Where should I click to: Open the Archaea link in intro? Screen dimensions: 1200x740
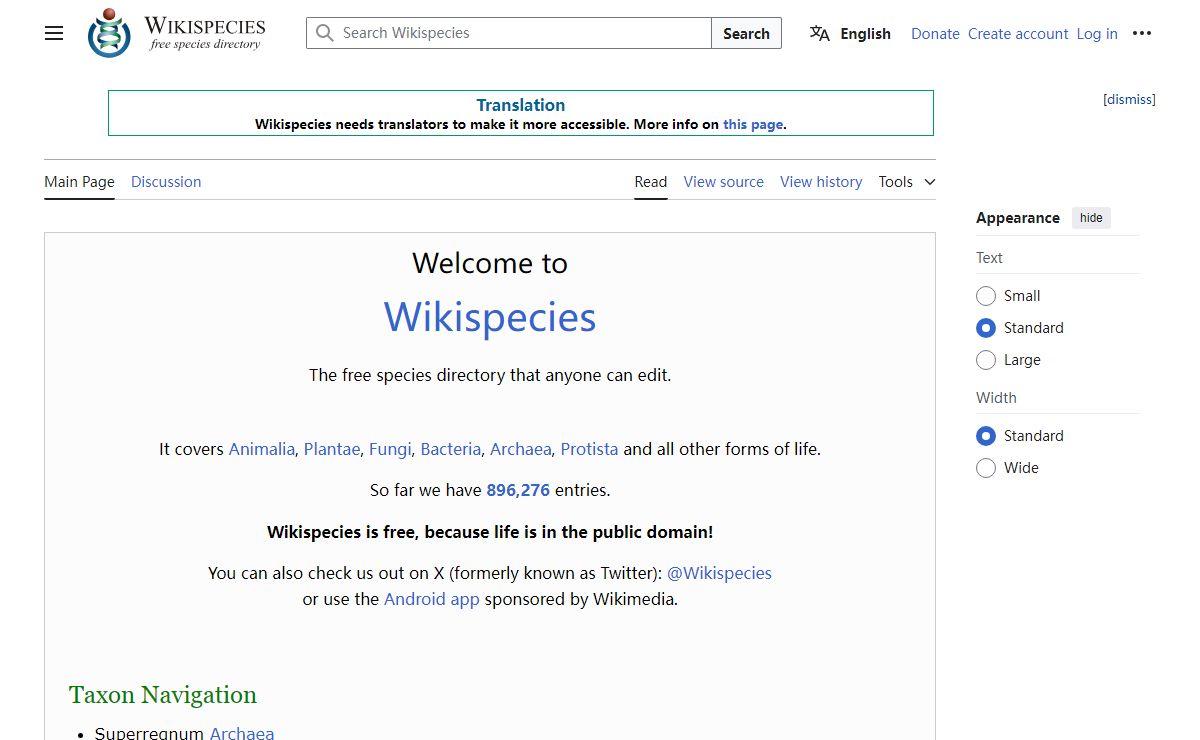[520, 449]
